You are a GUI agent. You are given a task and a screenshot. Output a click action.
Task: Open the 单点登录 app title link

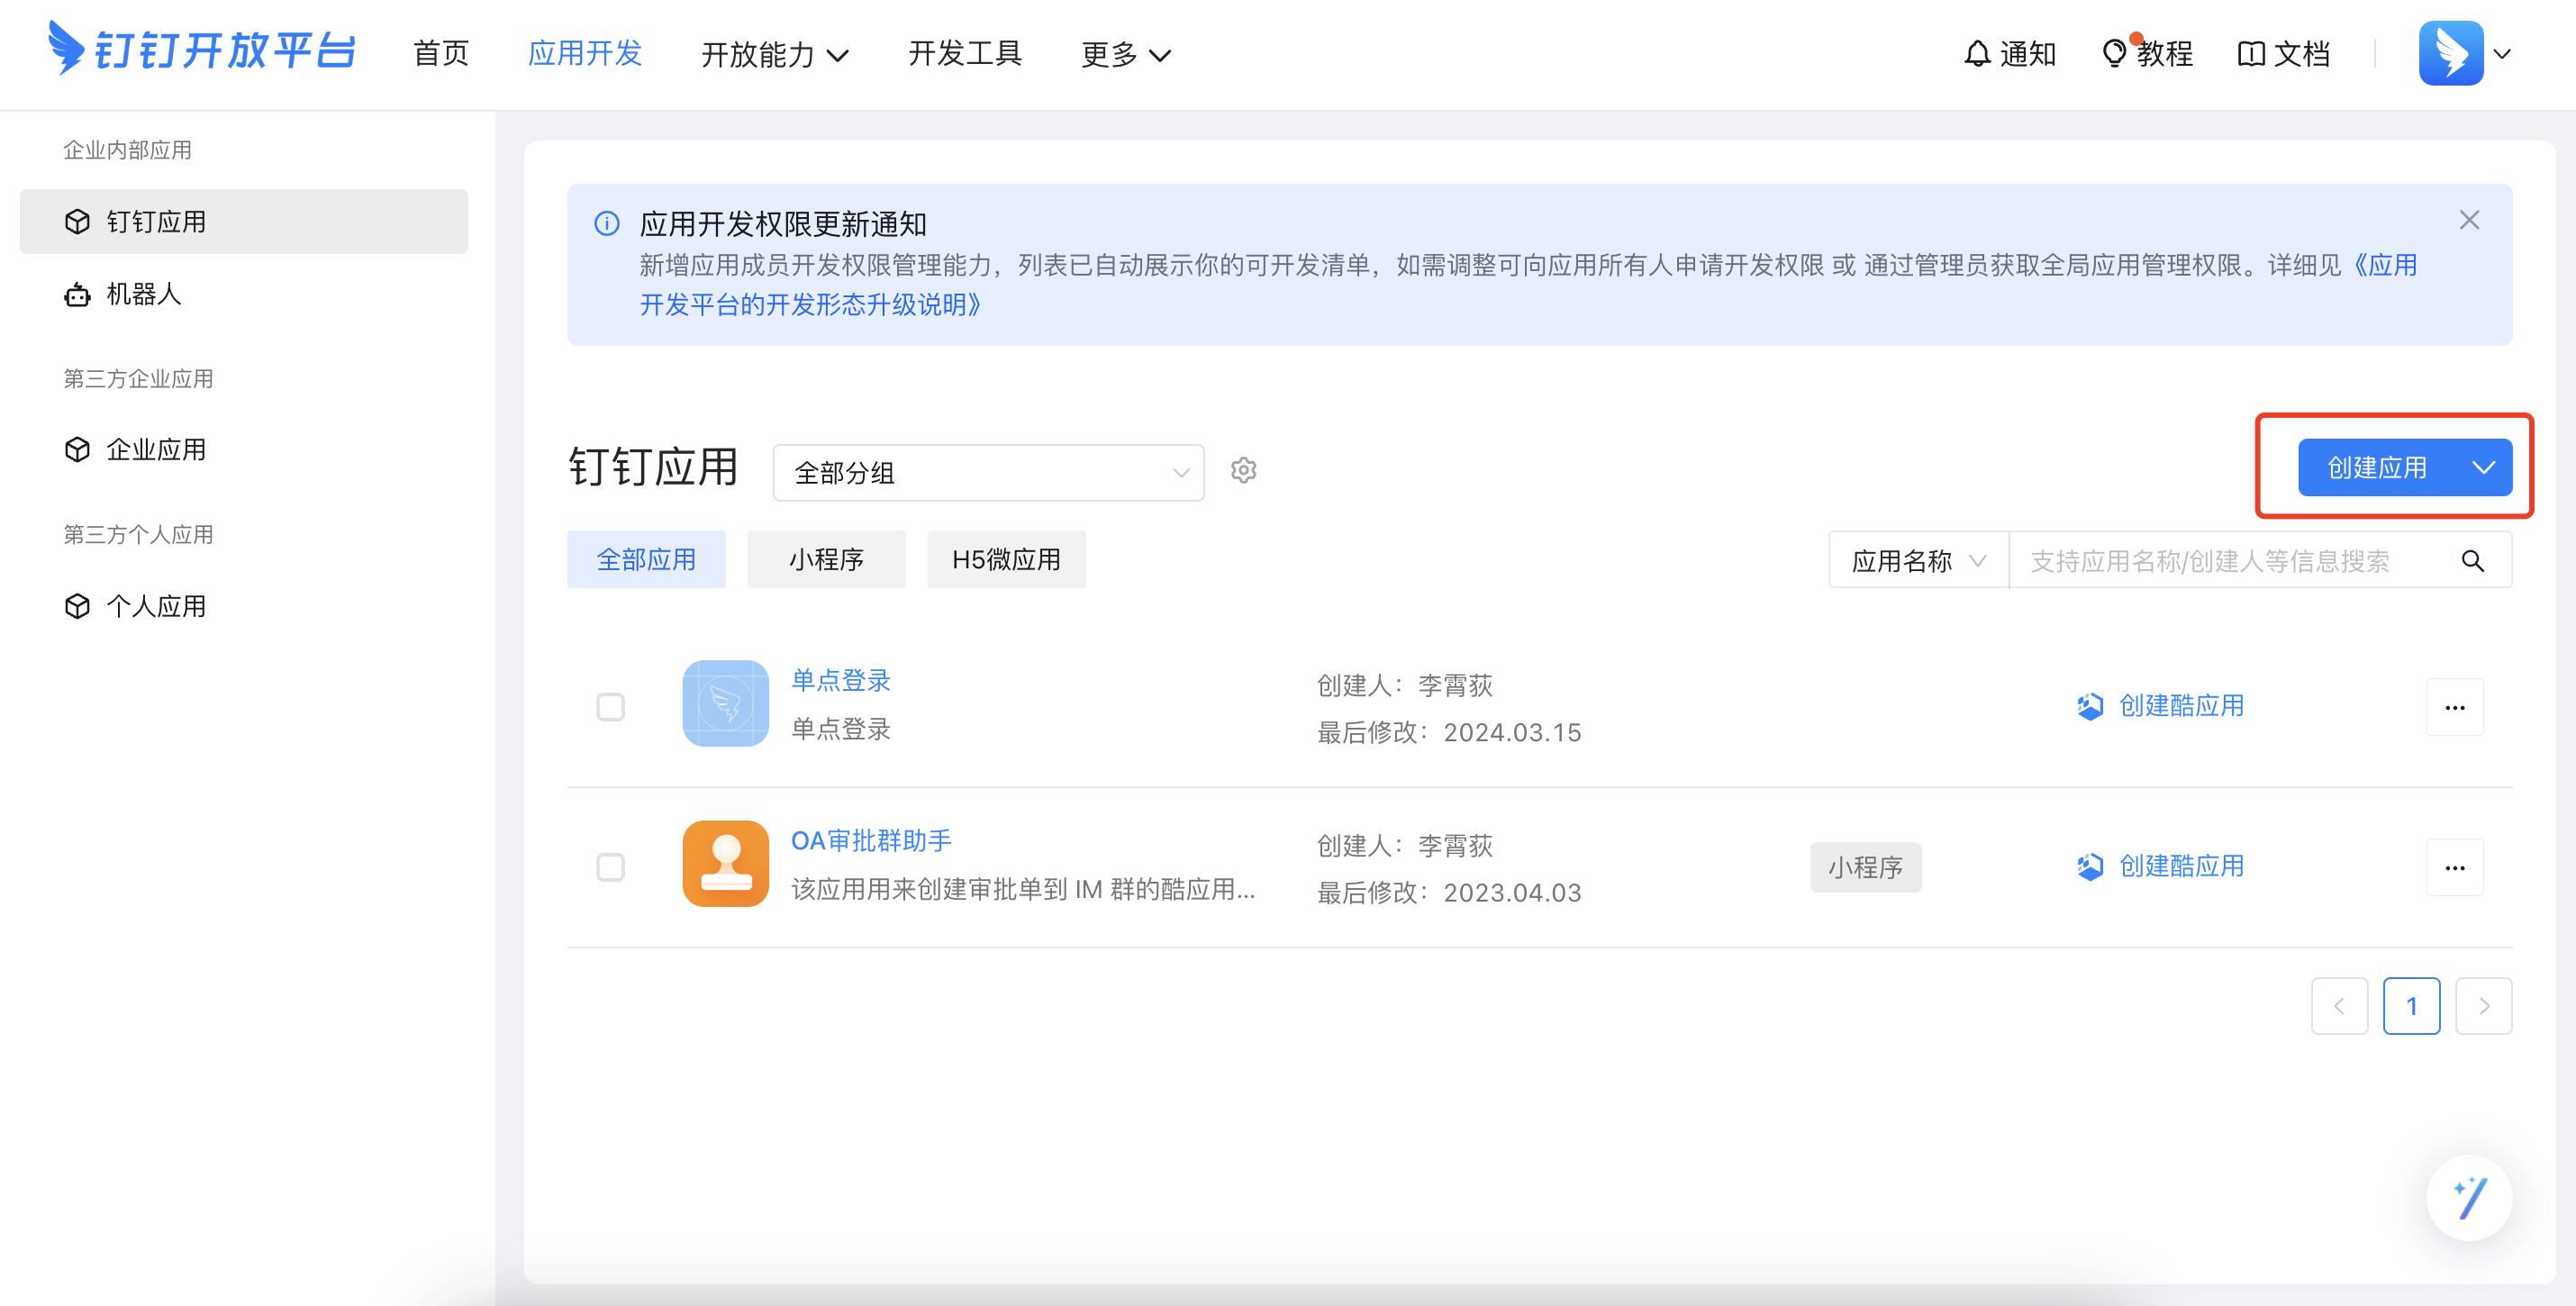pyautogui.click(x=840, y=680)
